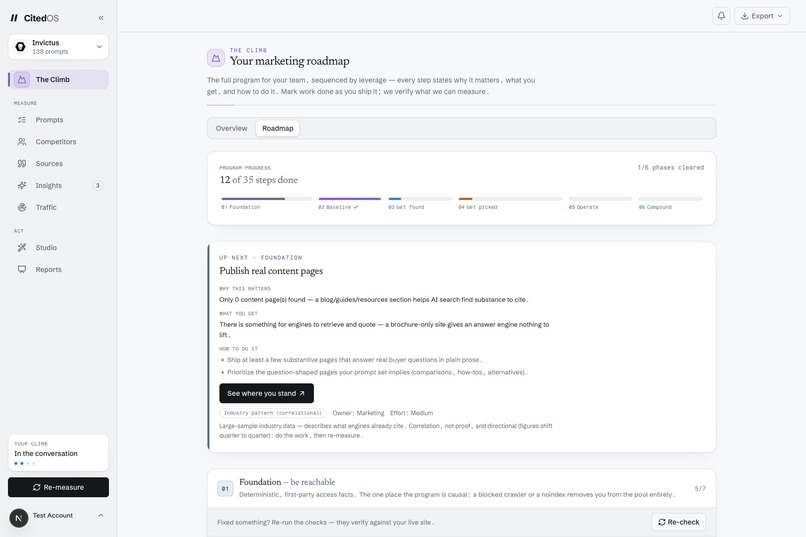The image size is (806, 537).
Task: Open the notifications bell
Action: click(x=721, y=16)
